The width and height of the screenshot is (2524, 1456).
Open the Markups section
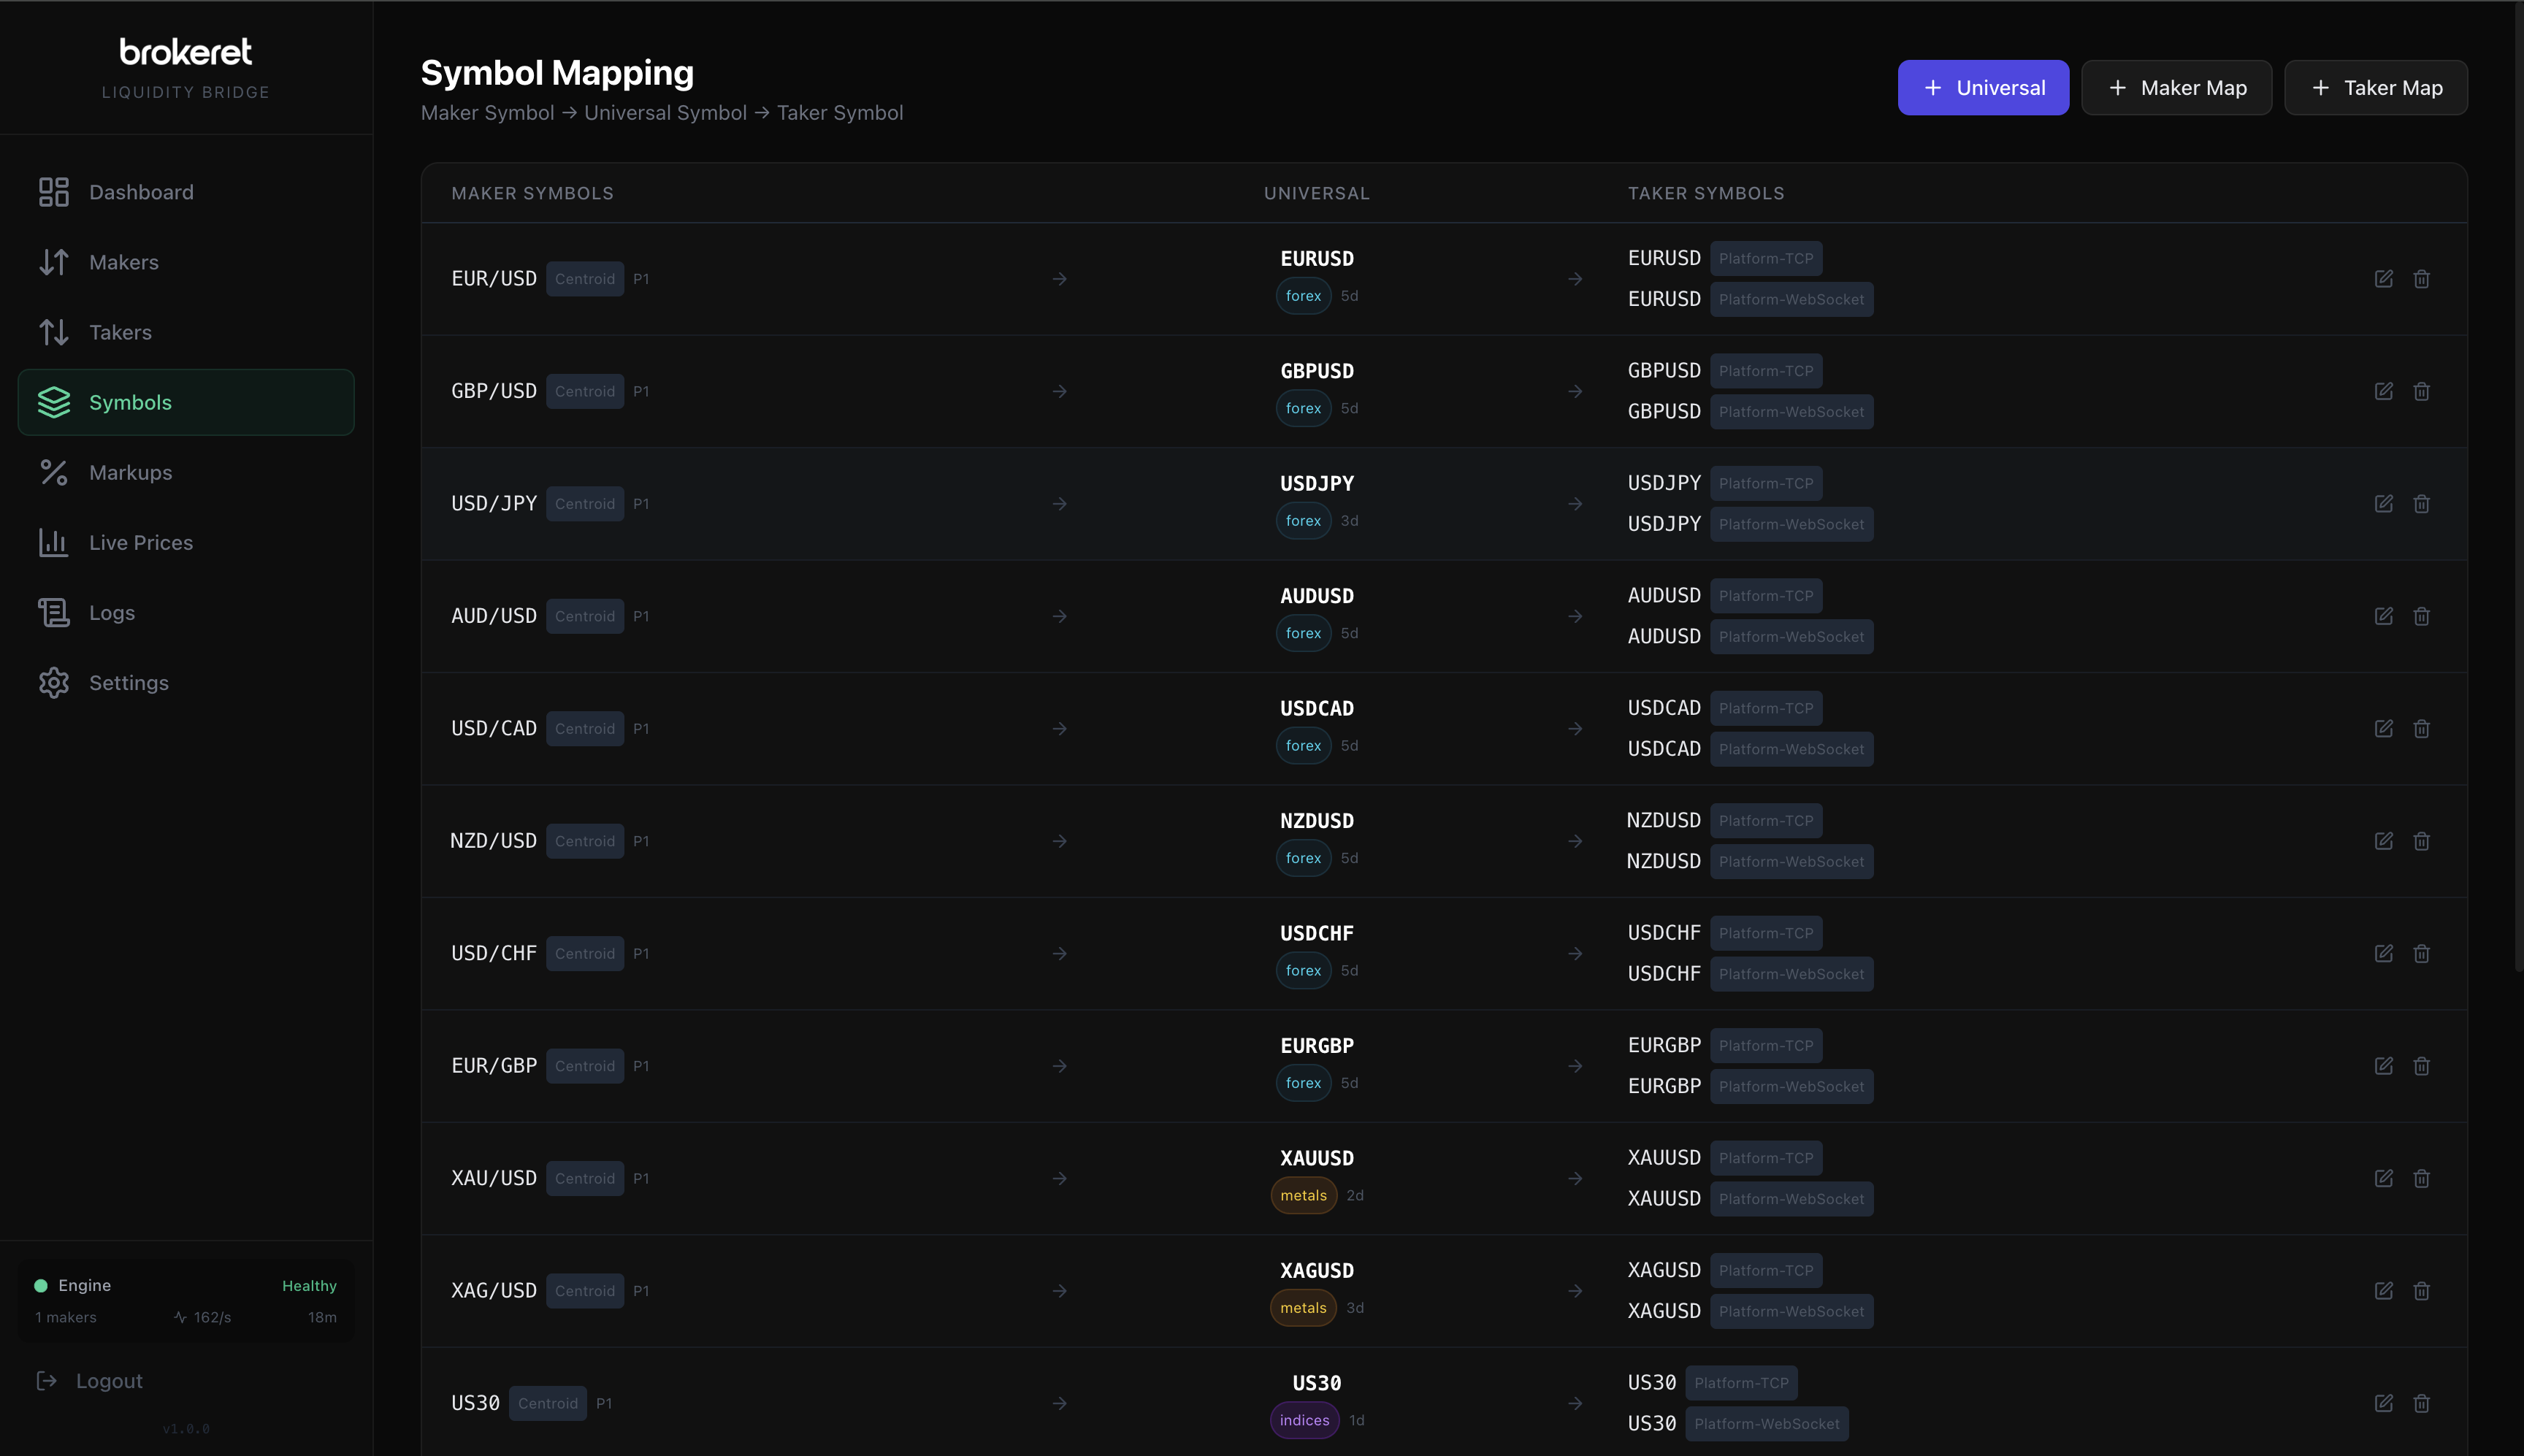point(131,472)
